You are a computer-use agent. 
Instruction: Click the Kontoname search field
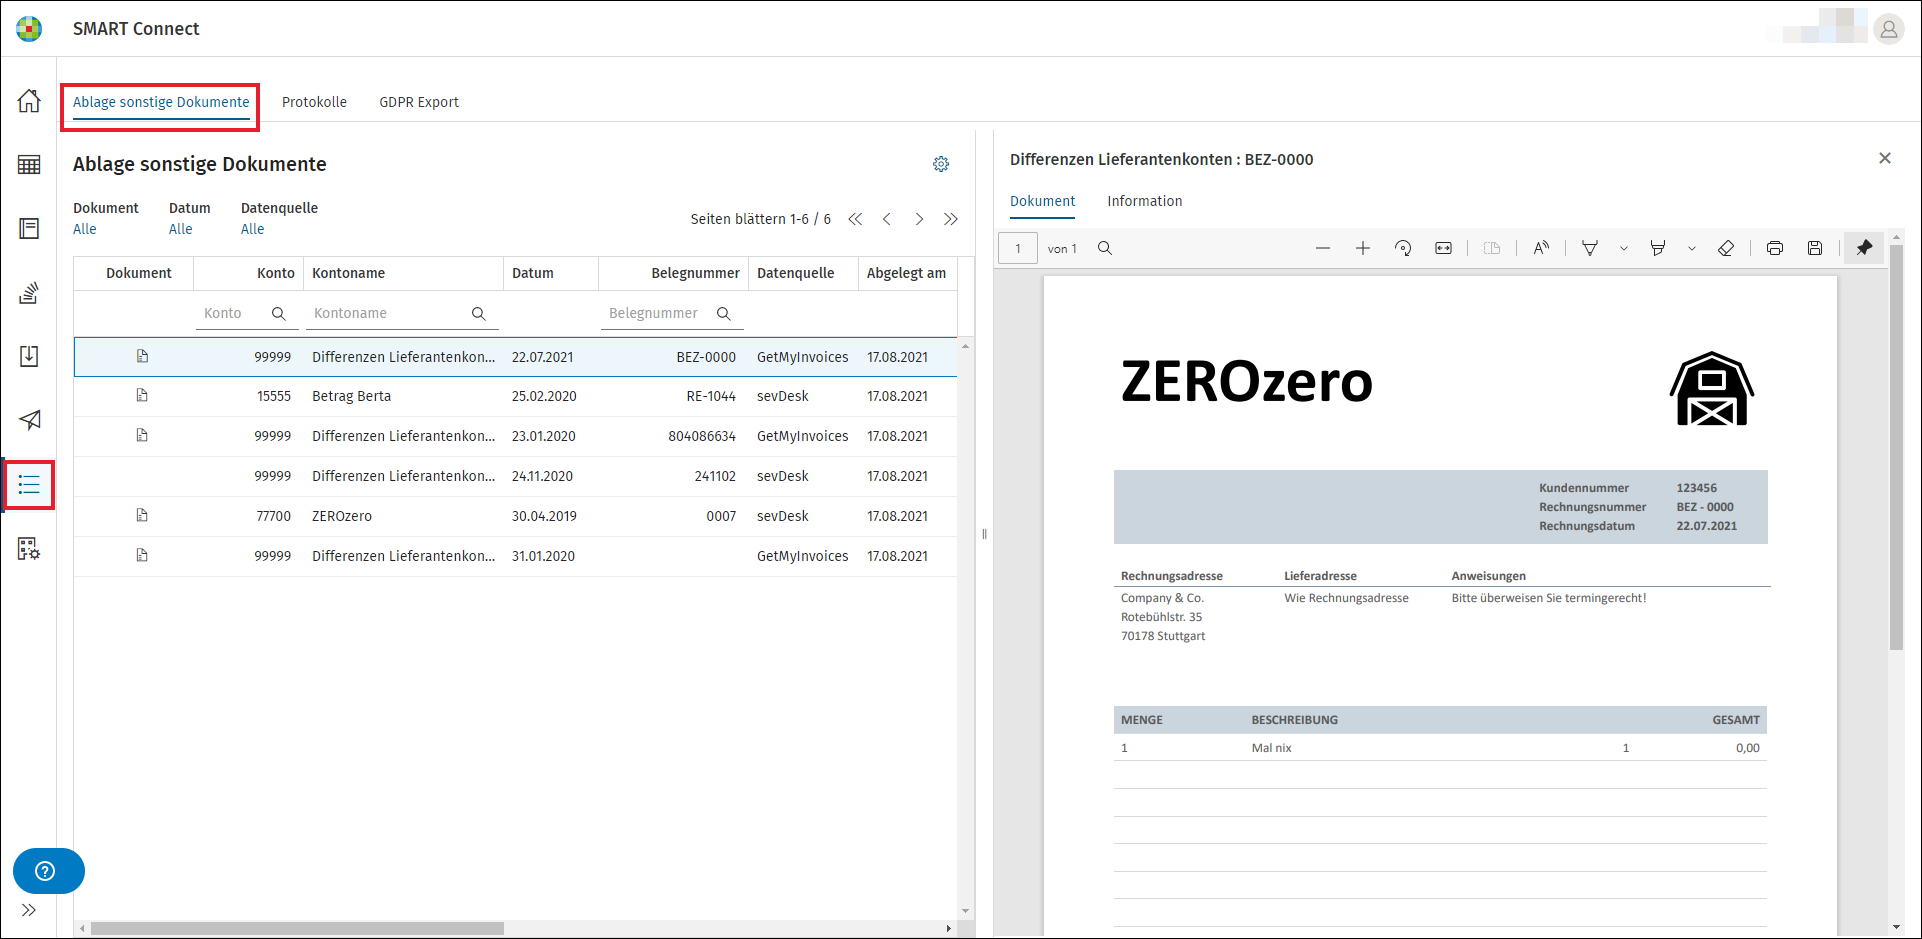[400, 313]
